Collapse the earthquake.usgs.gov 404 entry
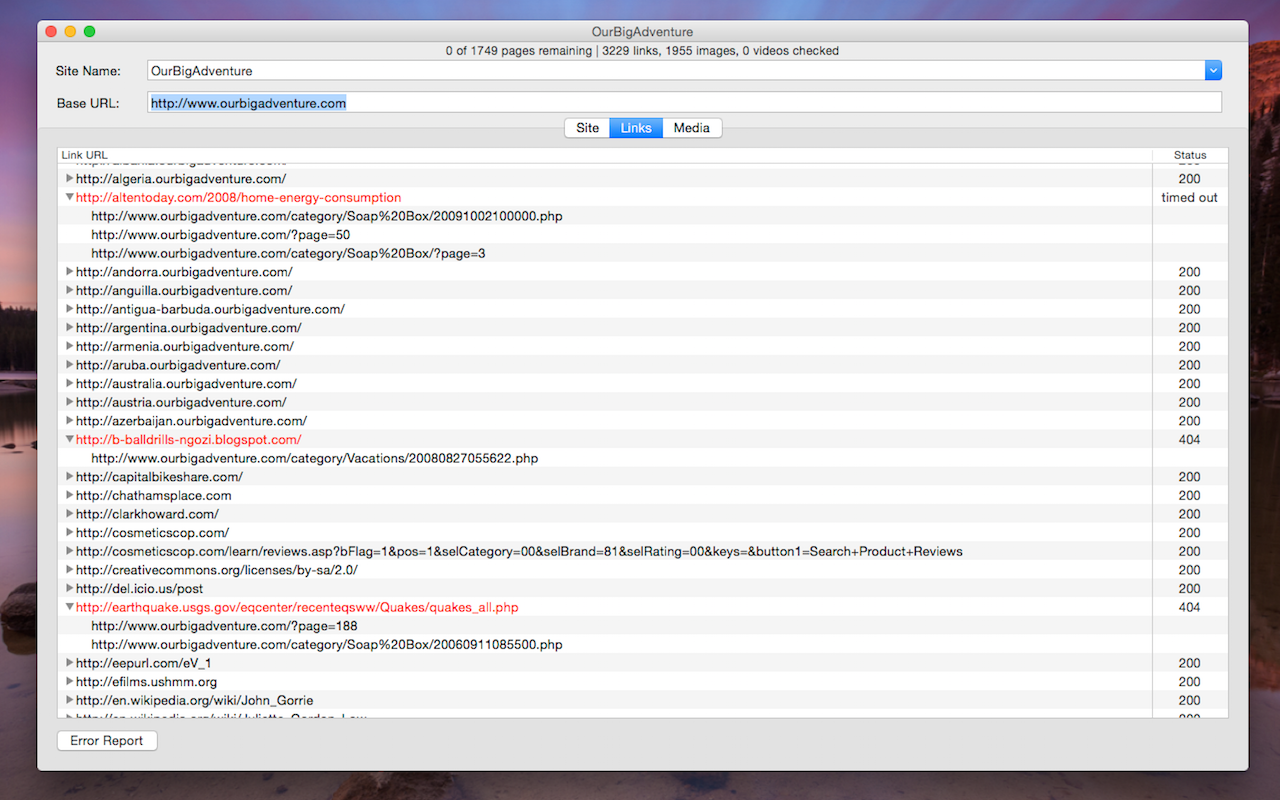 point(69,607)
